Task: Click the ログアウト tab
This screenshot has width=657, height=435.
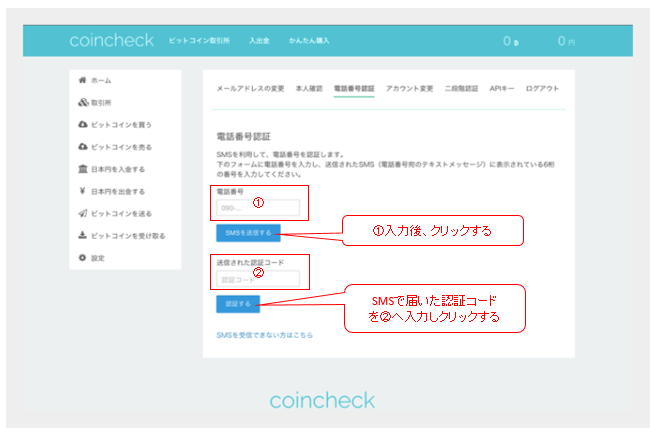Action: point(542,88)
